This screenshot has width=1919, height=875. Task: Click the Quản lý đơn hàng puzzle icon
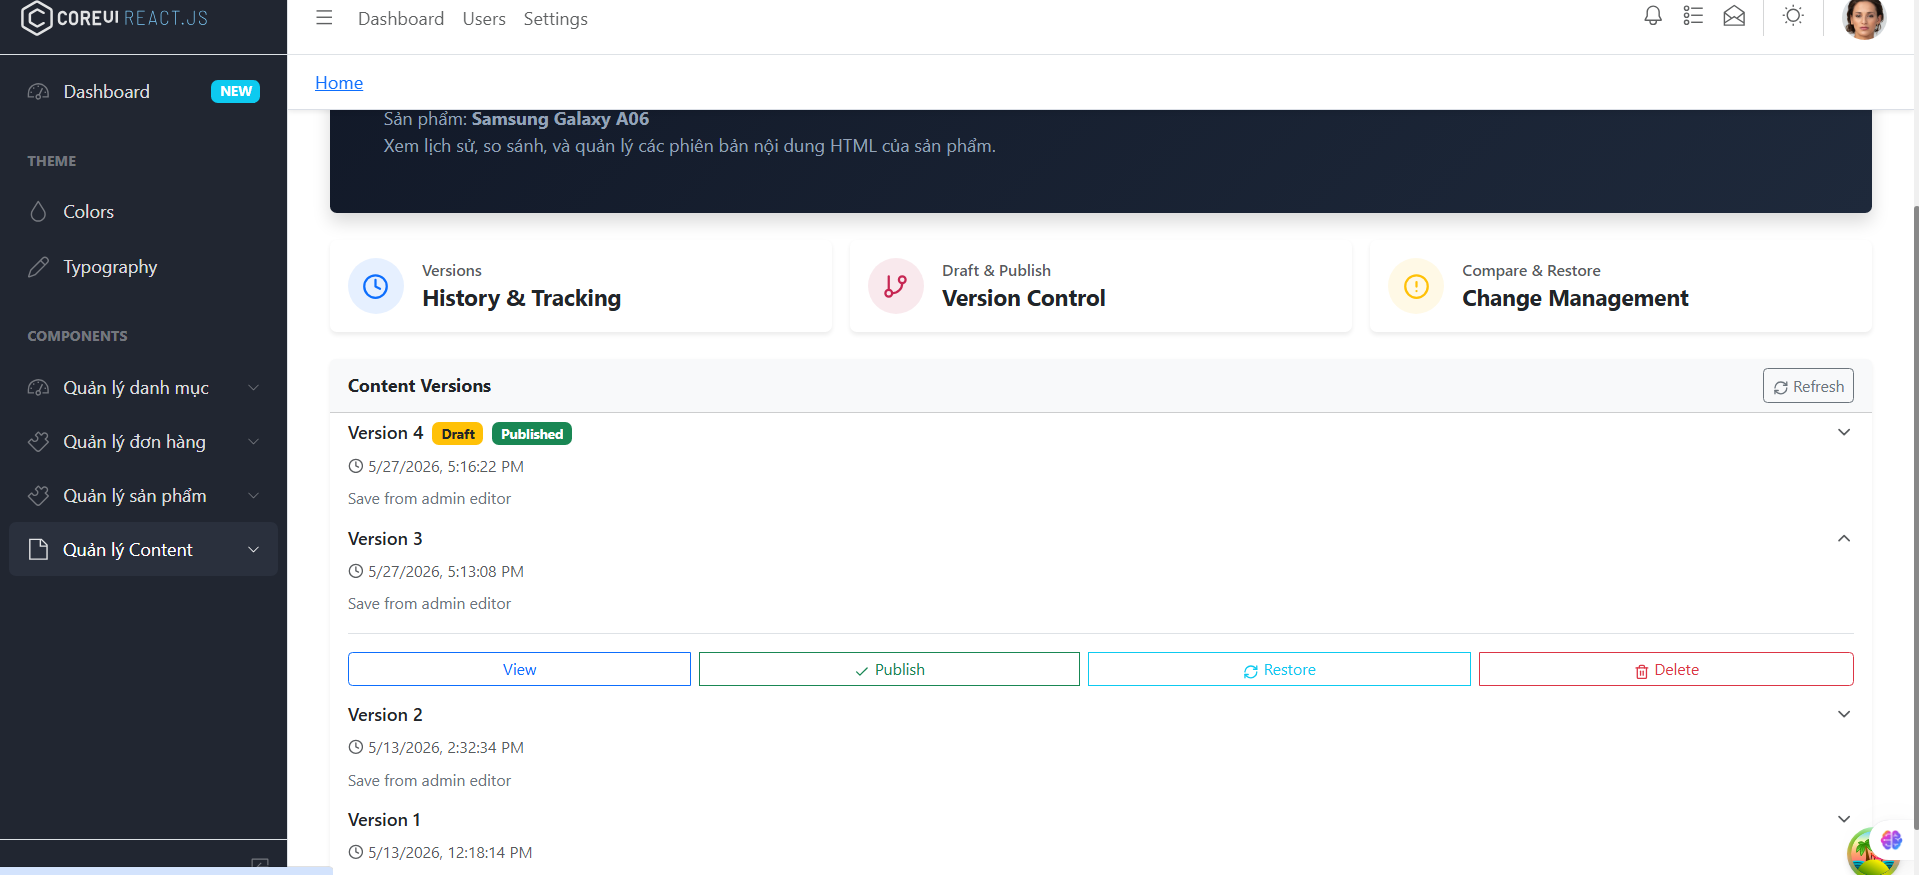(38, 442)
